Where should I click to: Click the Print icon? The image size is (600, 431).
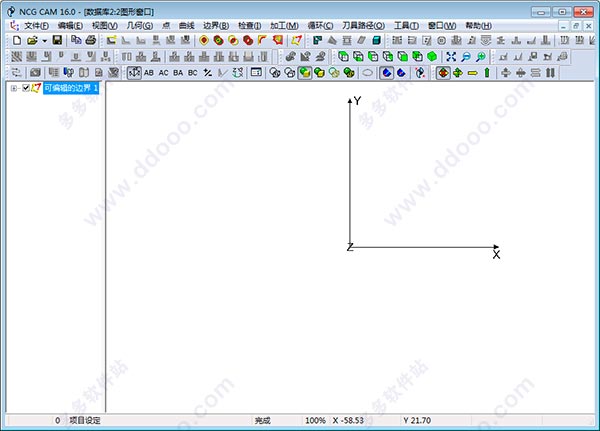coord(91,40)
